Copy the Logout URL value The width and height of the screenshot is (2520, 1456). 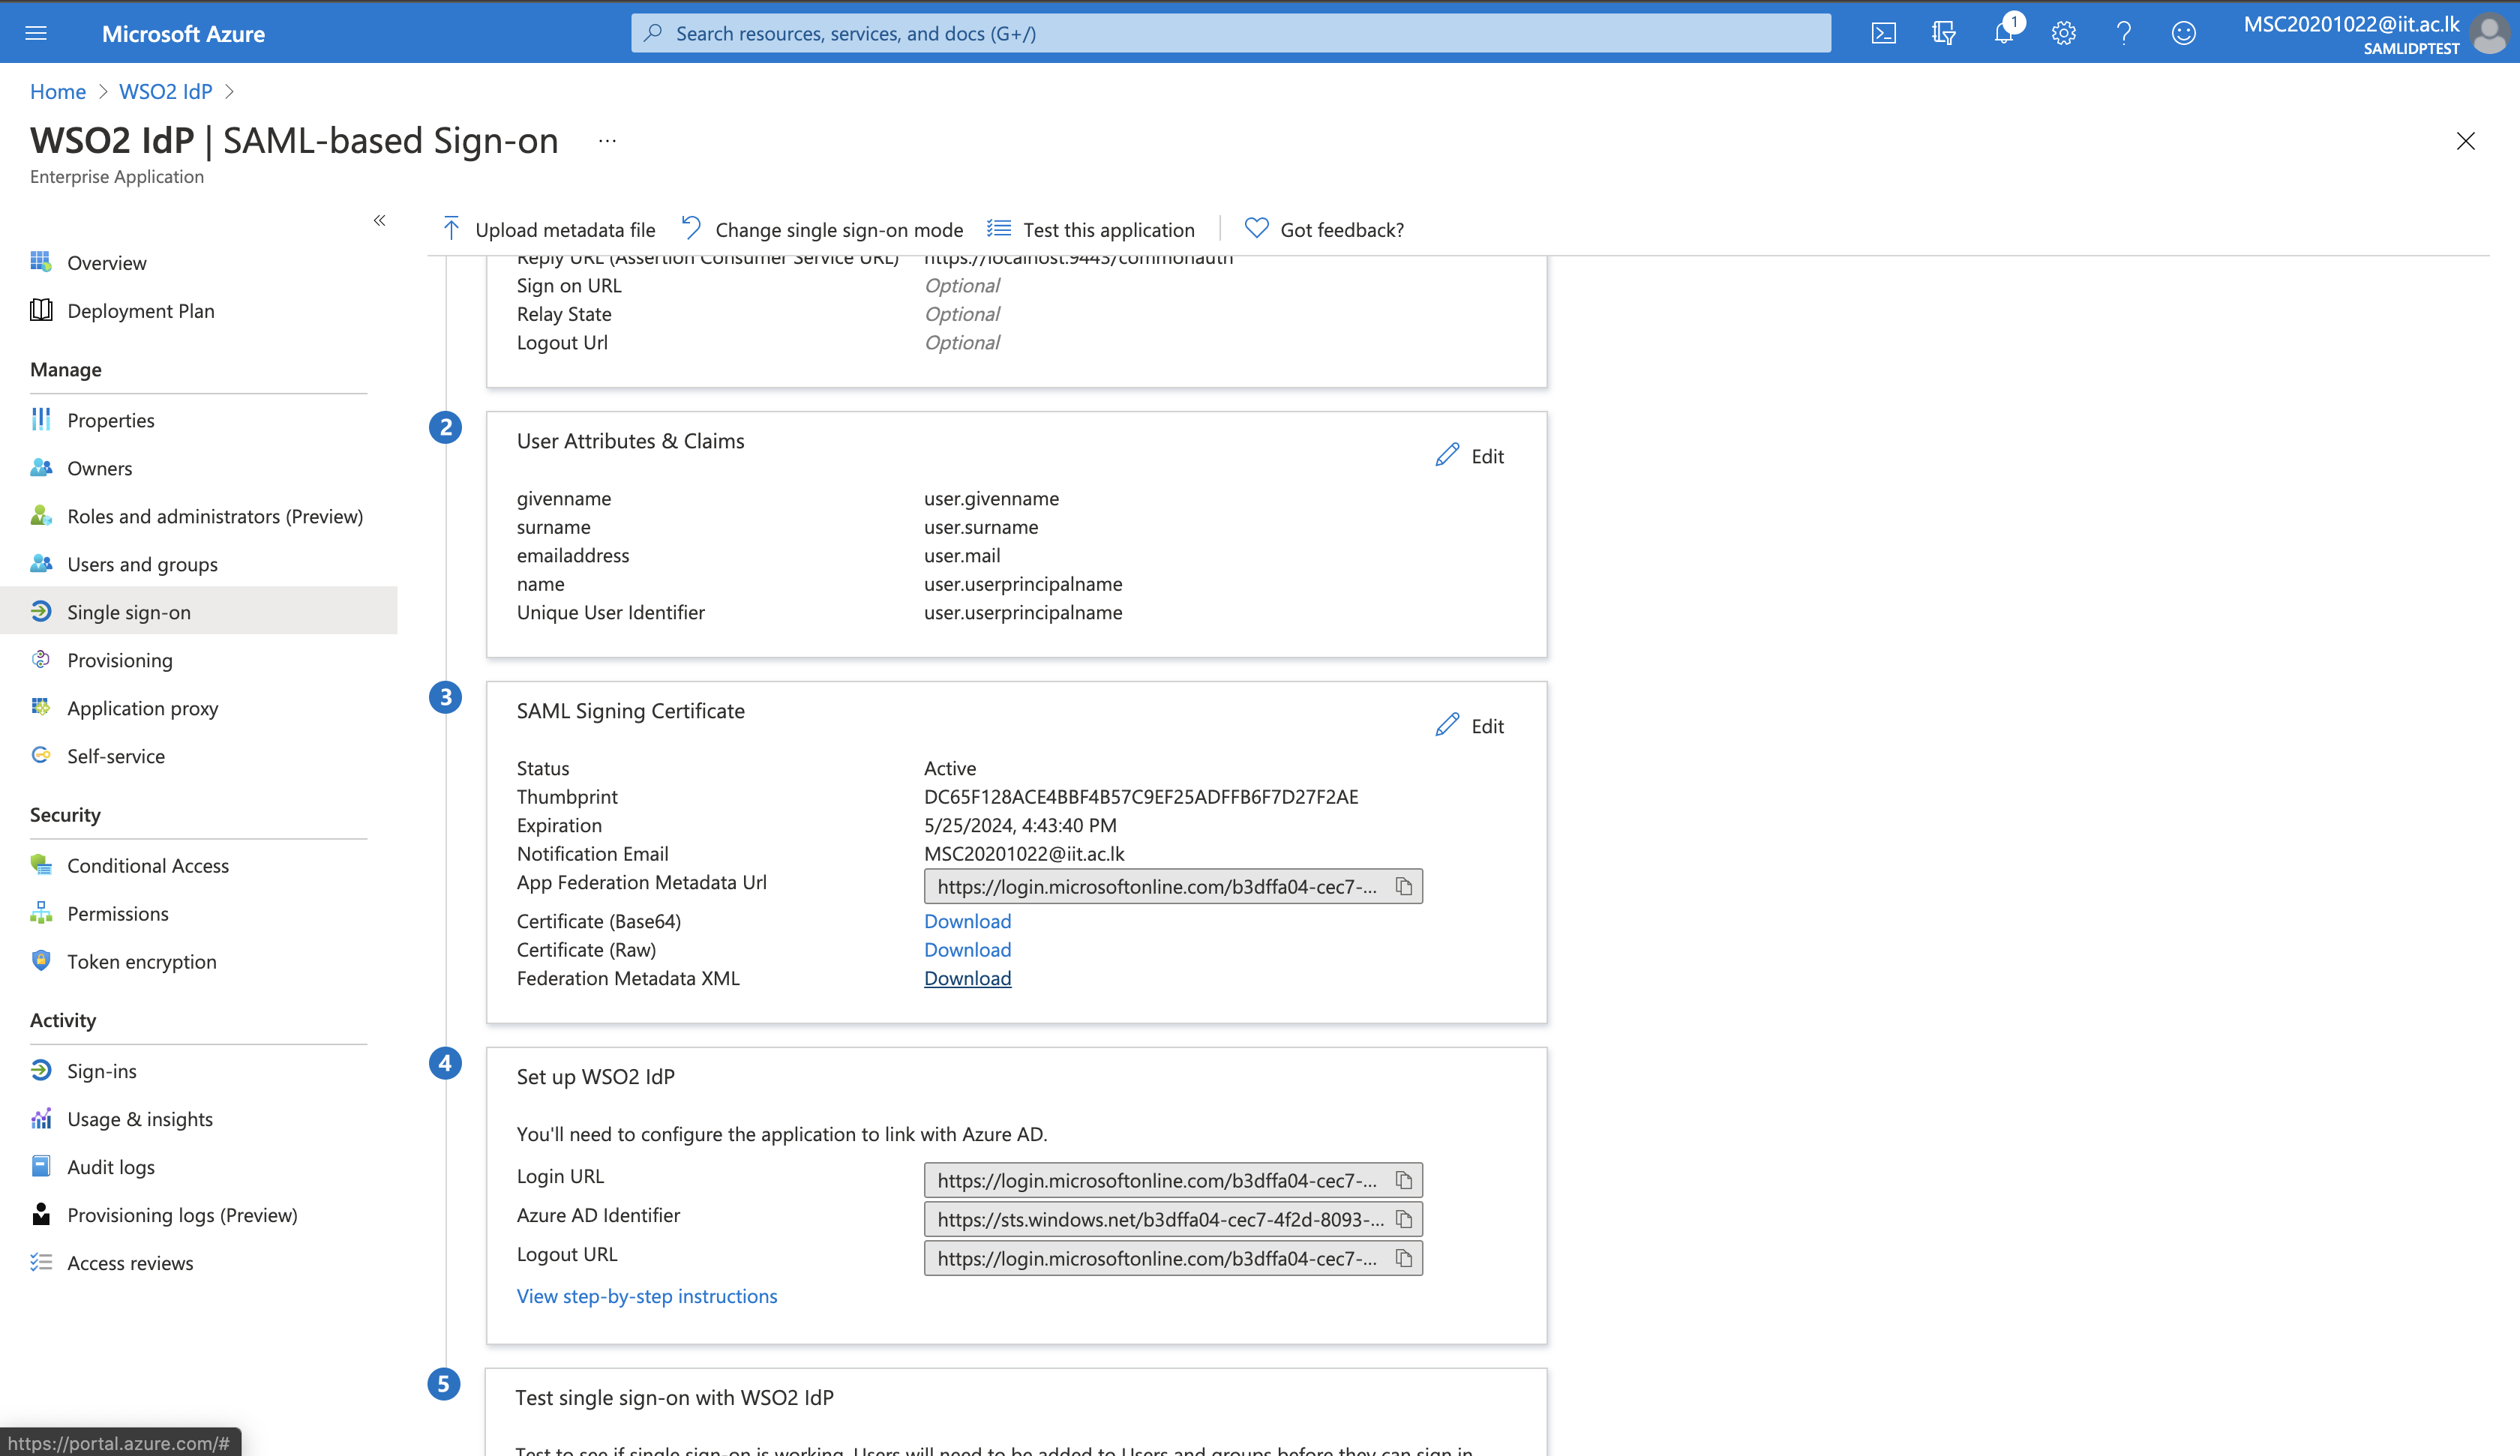click(1404, 1258)
